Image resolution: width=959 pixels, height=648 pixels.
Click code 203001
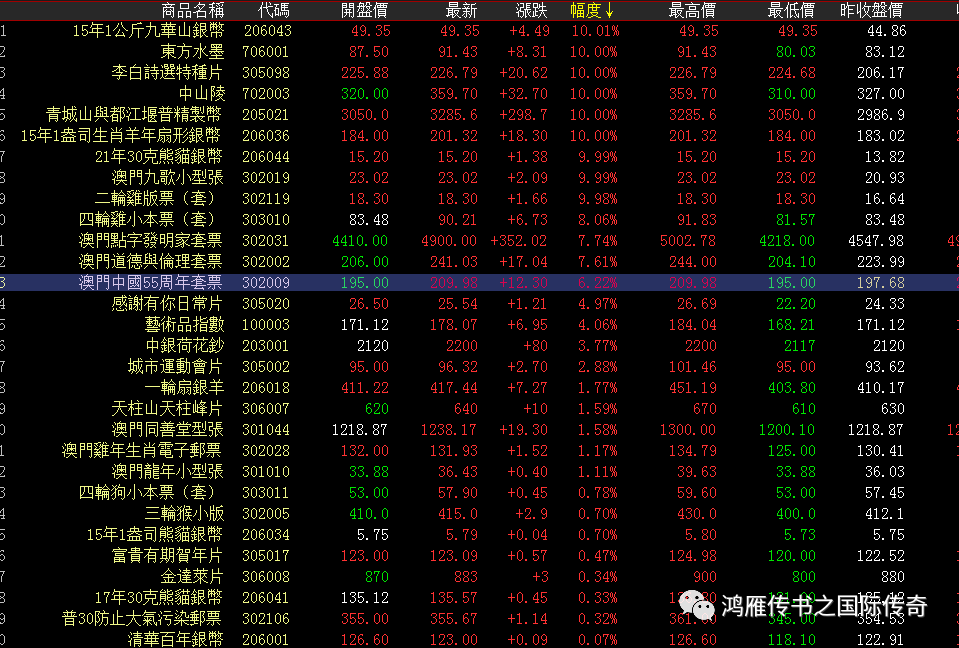[265, 346]
